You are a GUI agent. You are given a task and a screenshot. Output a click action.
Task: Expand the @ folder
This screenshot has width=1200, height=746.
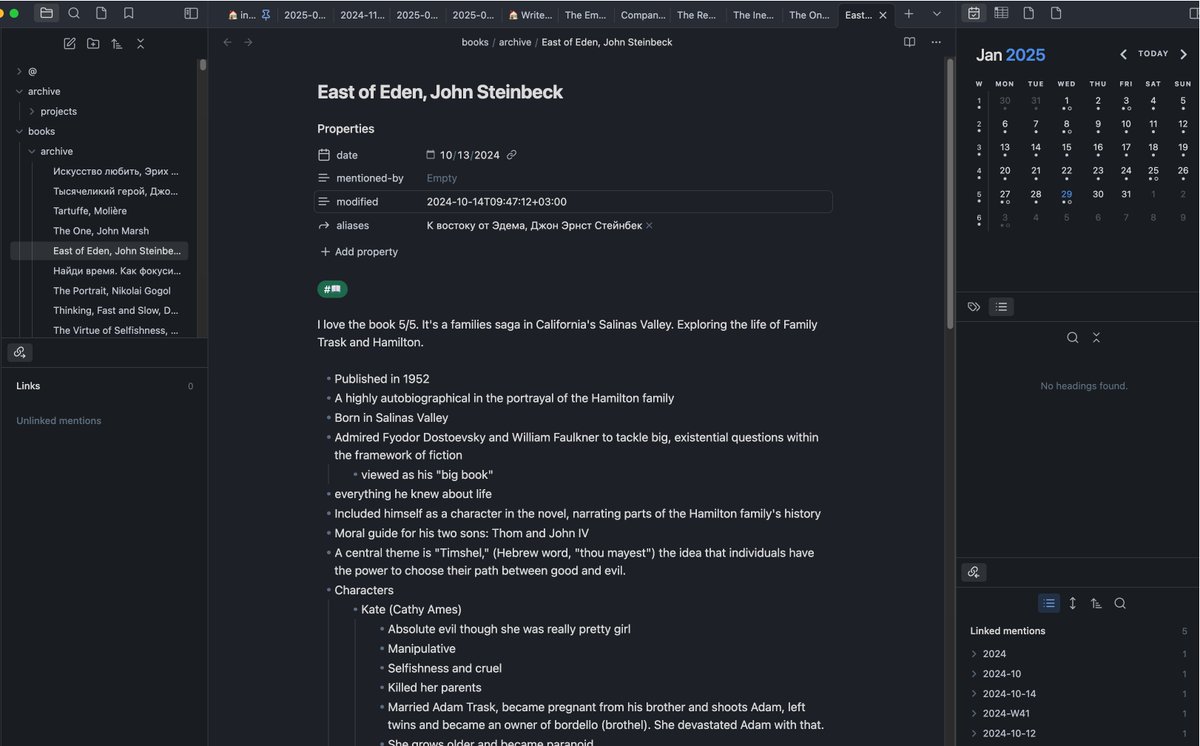click(x=19, y=71)
